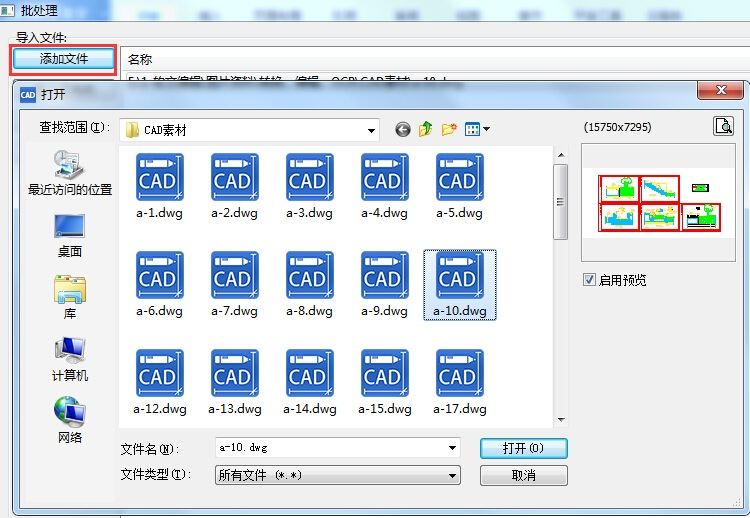750x518 pixels.
Task: Go to 桌面 in sidebar
Action: (x=70, y=236)
